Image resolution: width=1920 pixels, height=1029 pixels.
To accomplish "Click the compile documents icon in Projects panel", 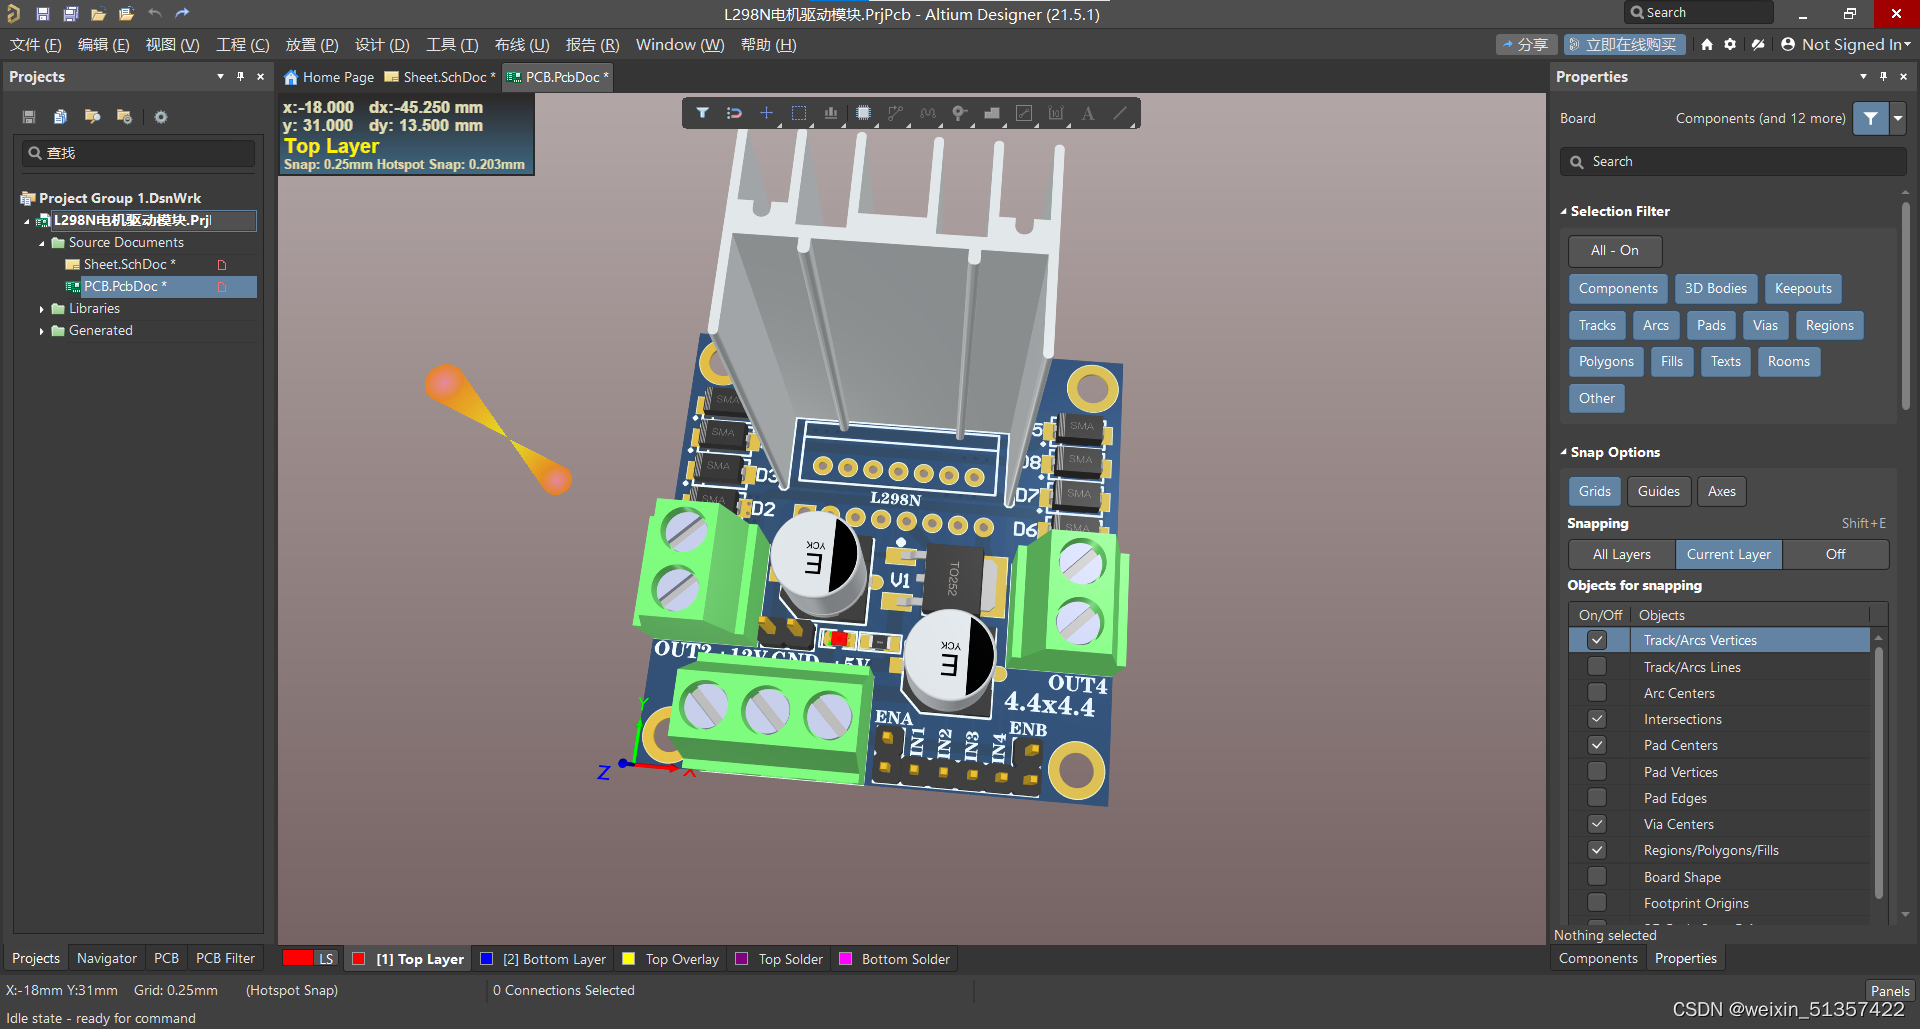I will 61,117.
